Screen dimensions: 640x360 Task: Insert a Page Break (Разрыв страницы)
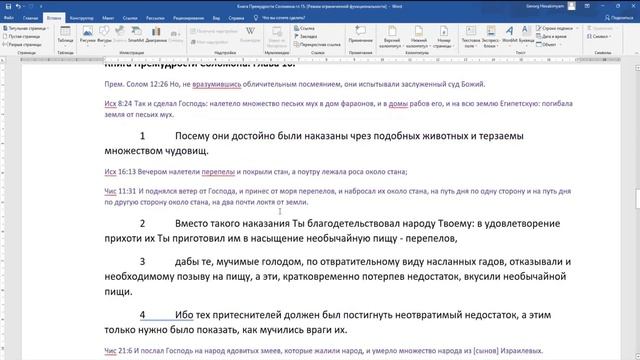click(x=22, y=44)
